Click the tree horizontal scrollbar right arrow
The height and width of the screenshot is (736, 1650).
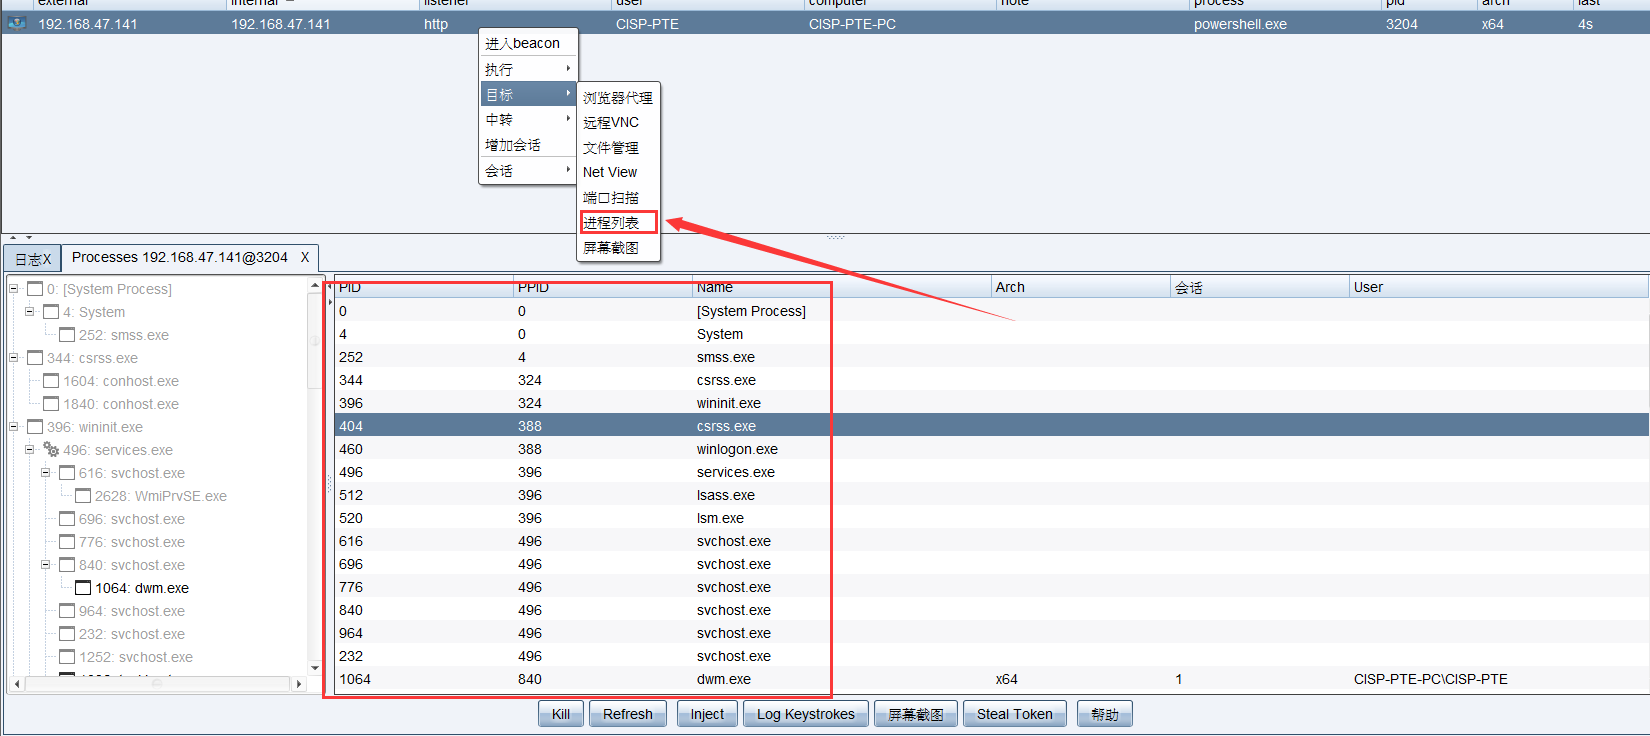tap(299, 684)
